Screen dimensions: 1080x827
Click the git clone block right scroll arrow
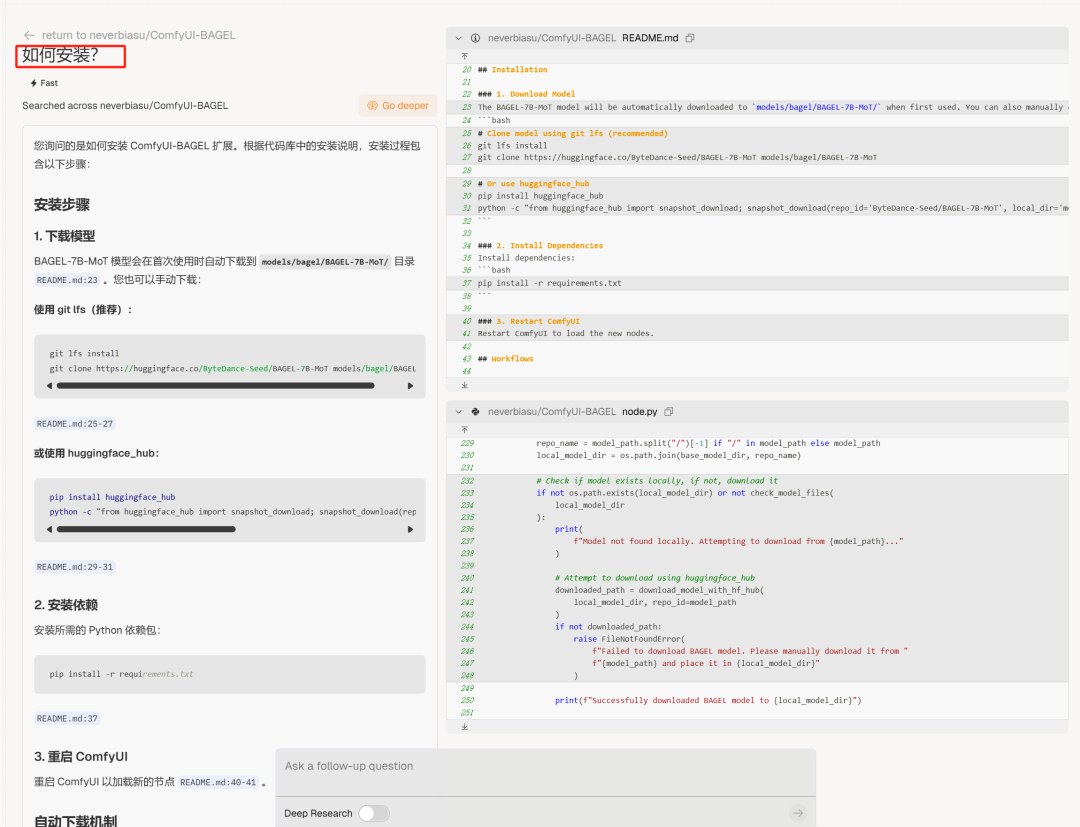tap(411, 386)
